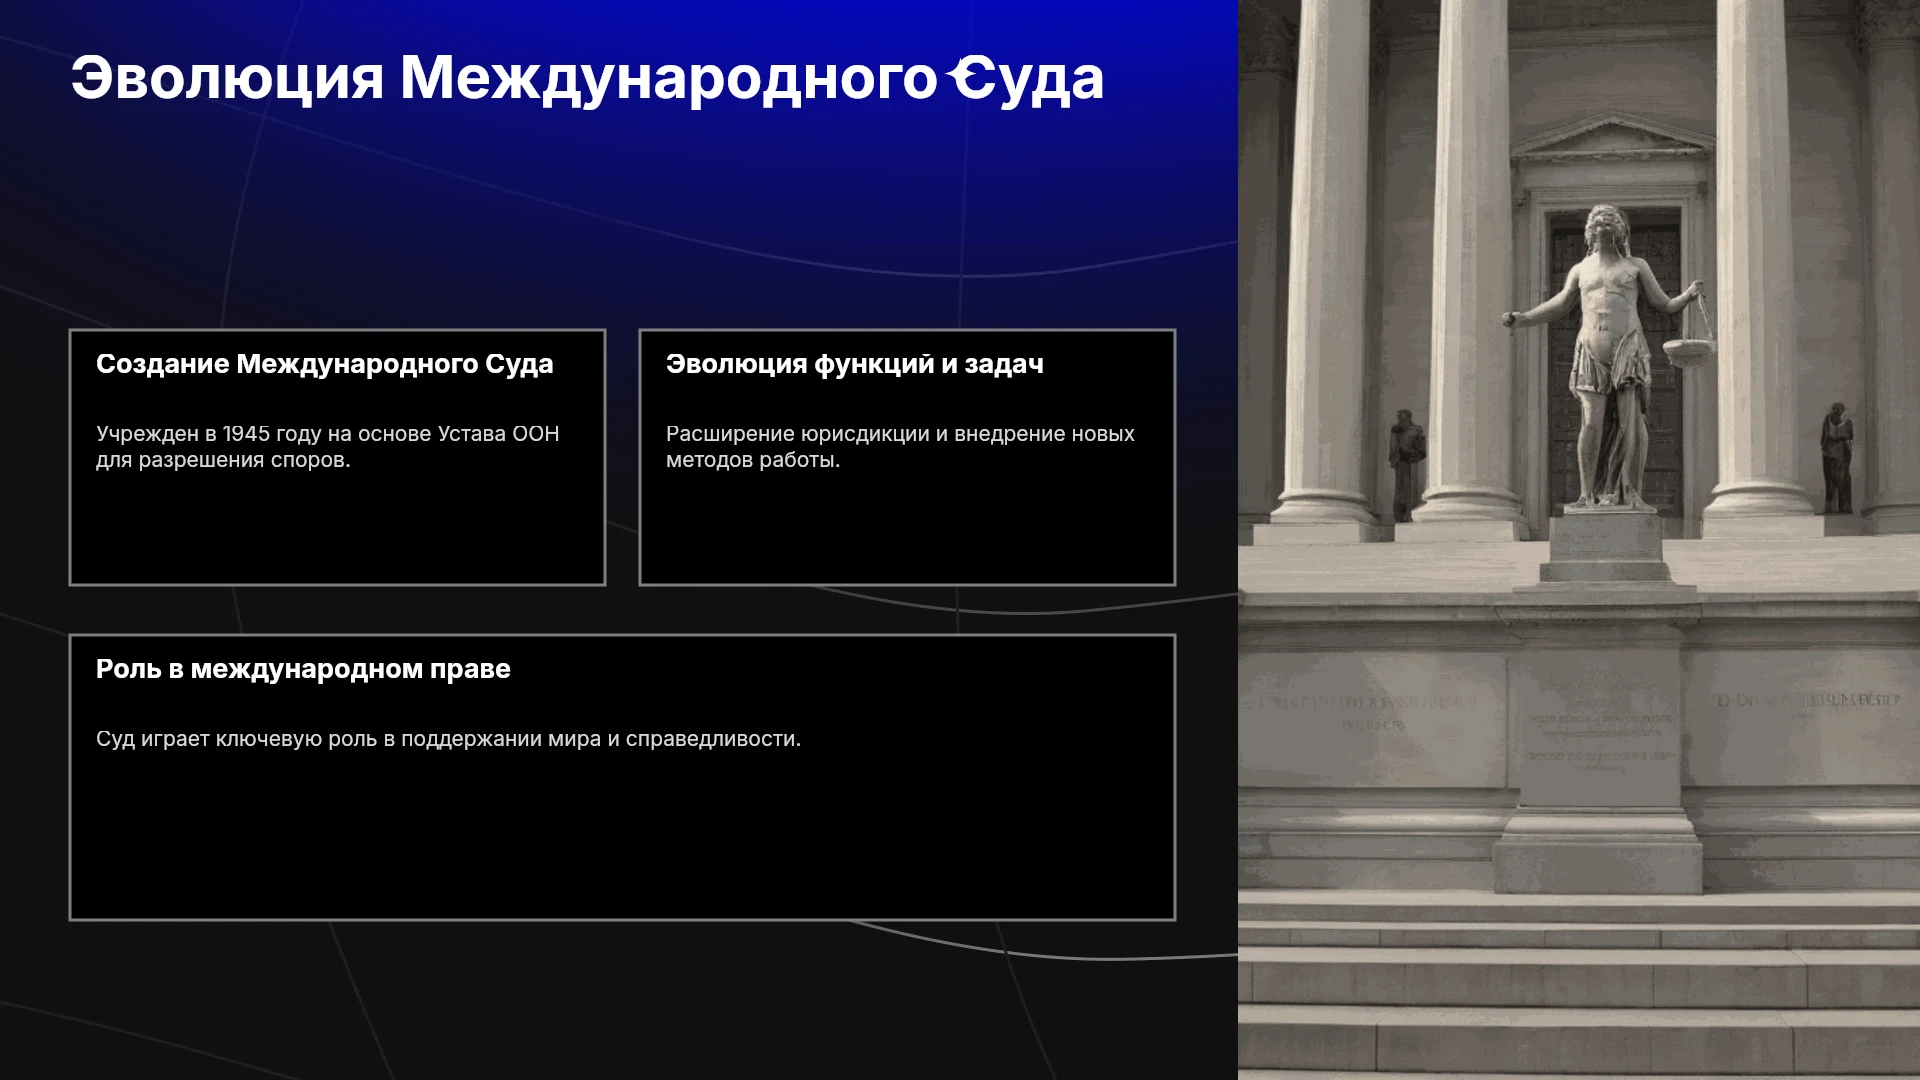Select the Создание Международного Суда heading

pyautogui.click(x=324, y=364)
